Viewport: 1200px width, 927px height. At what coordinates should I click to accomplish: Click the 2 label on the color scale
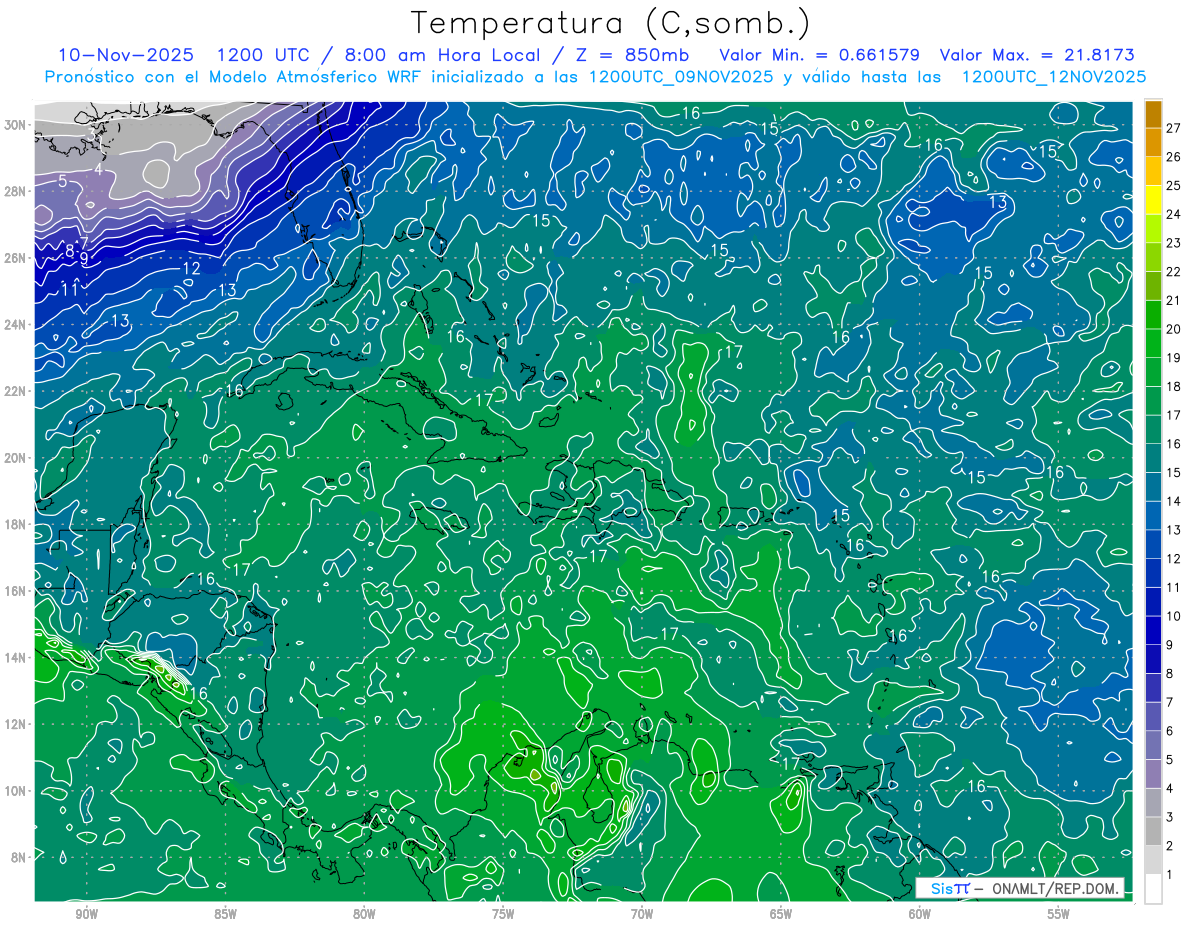(1170, 845)
